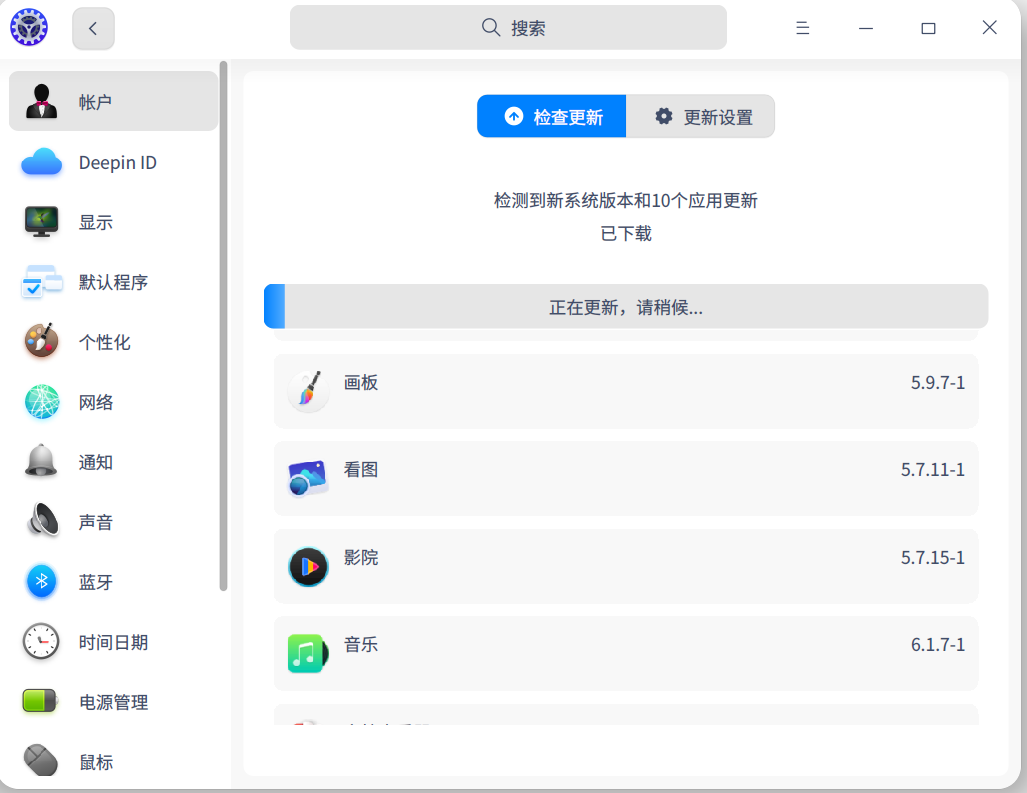Open the hamburger main menu

802,28
